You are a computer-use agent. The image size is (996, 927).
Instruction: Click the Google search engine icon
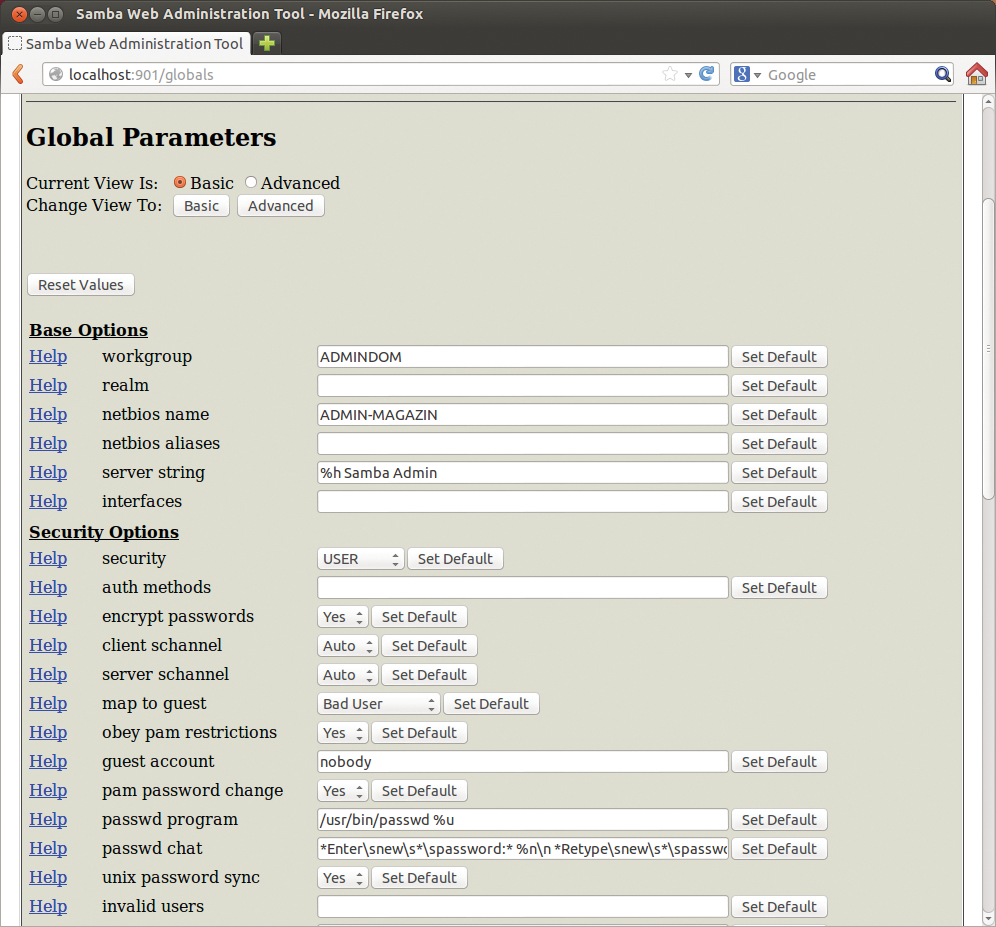tap(741, 74)
